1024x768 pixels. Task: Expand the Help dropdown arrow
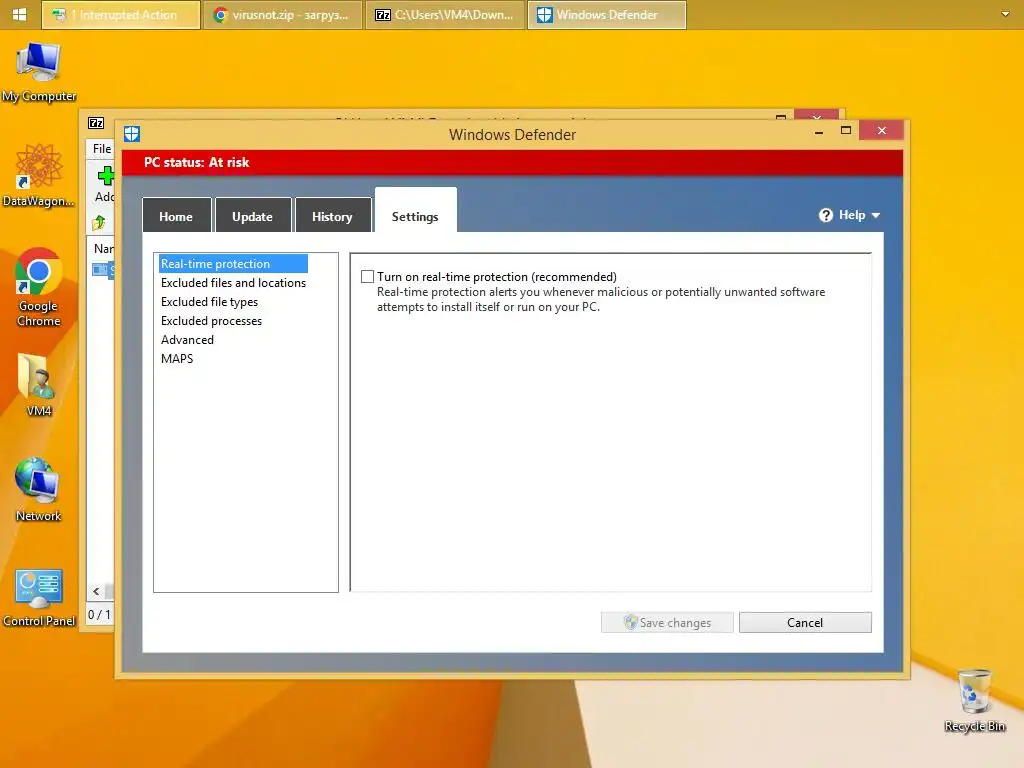point(876,216)
